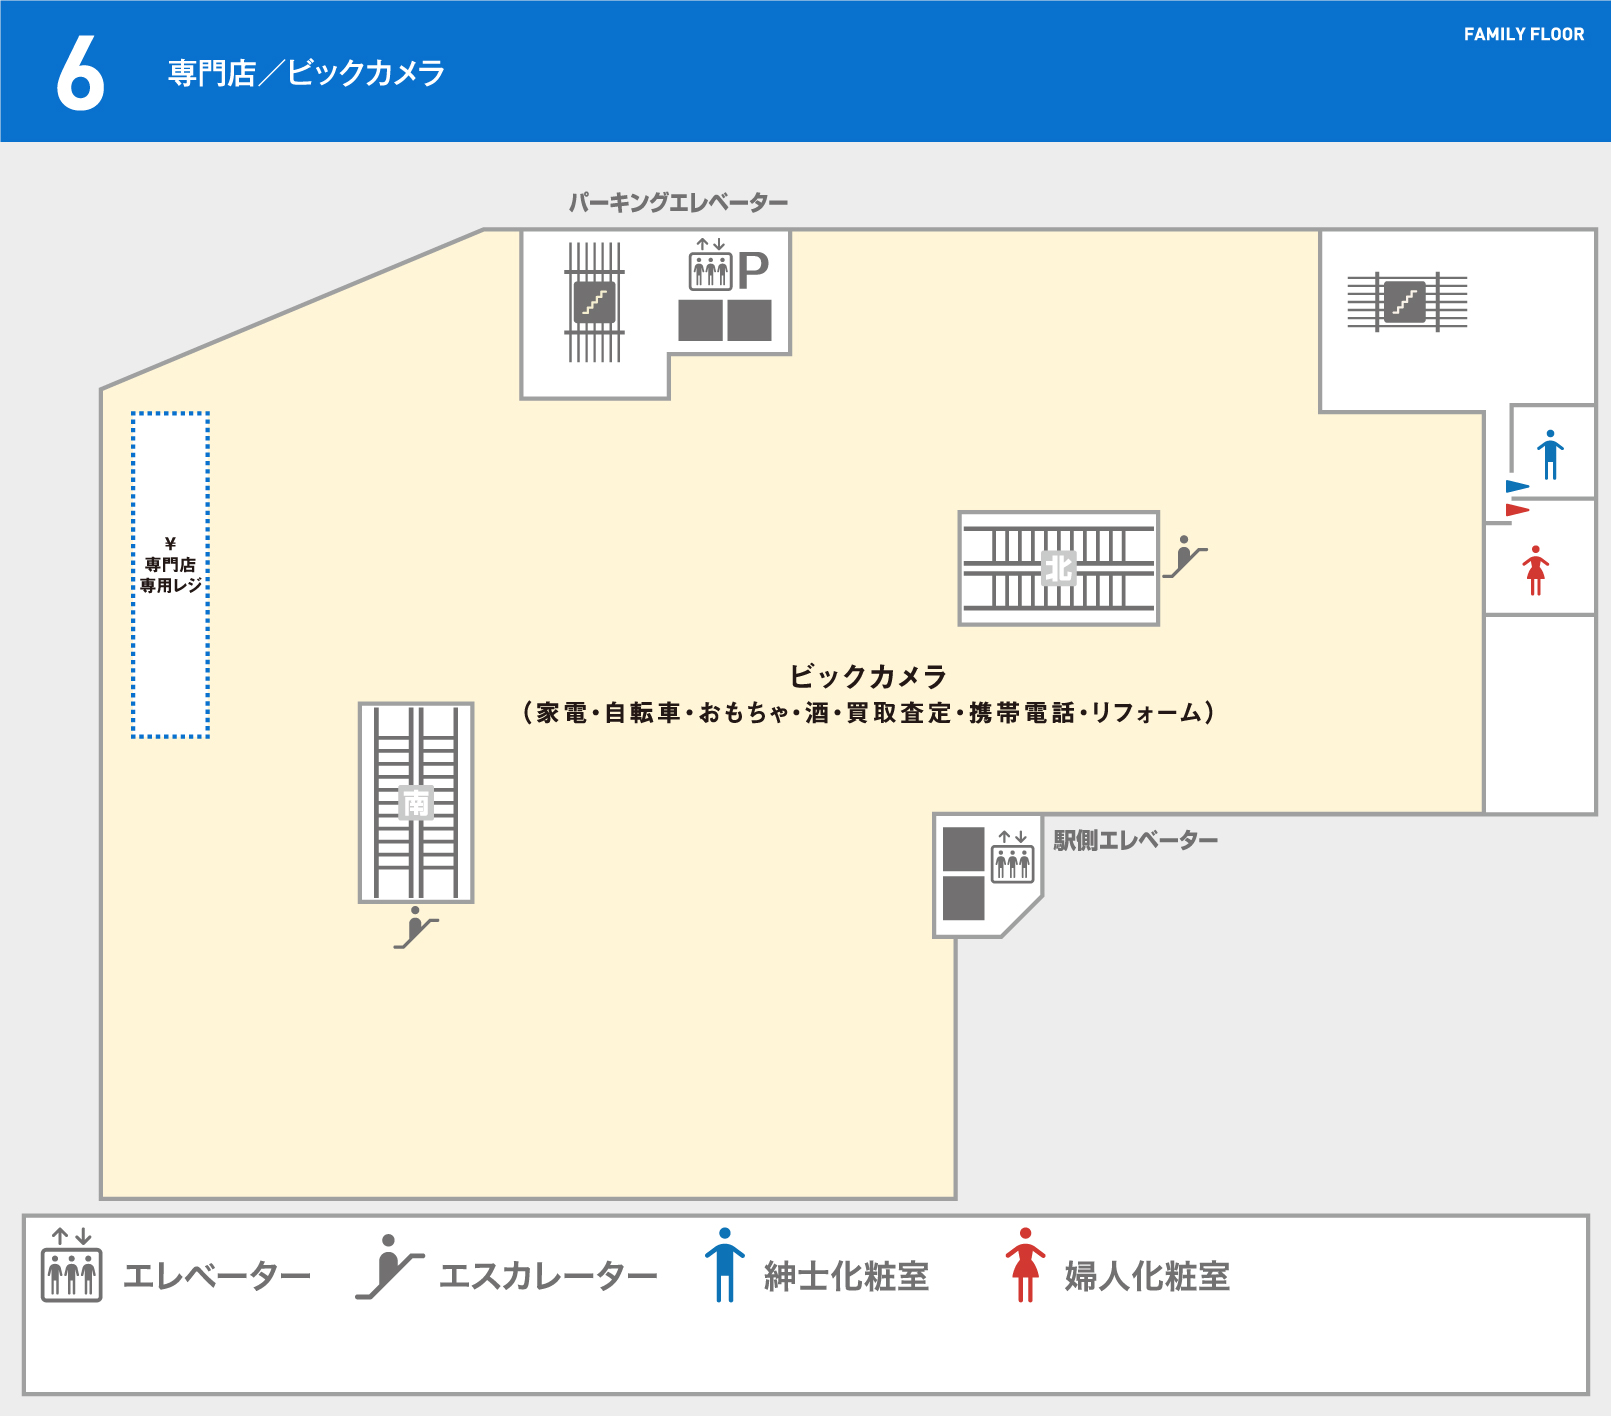Click the blue men's restroom figure on the map
1611x1416 pixels.
point(1550,455)
